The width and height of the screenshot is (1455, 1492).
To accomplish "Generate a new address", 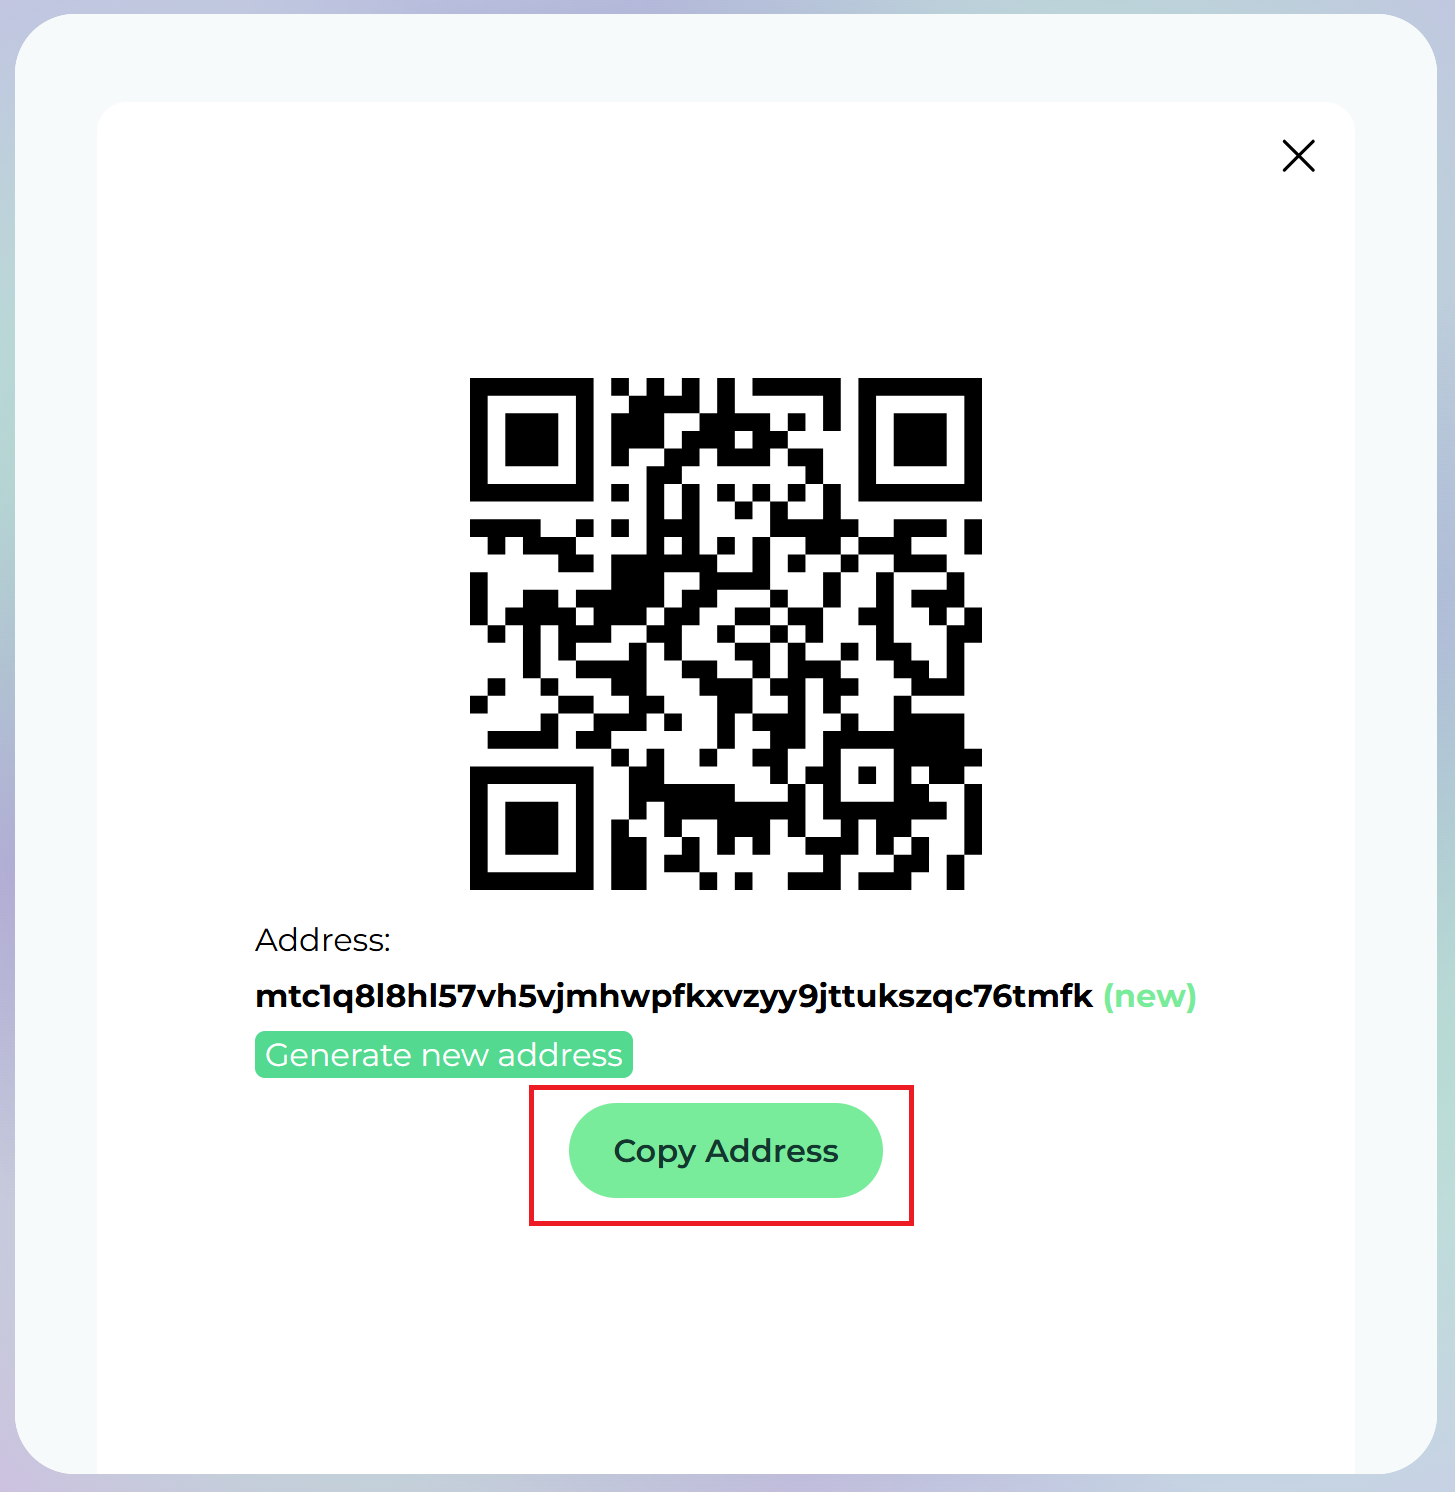I will (x=444, y=1054).
